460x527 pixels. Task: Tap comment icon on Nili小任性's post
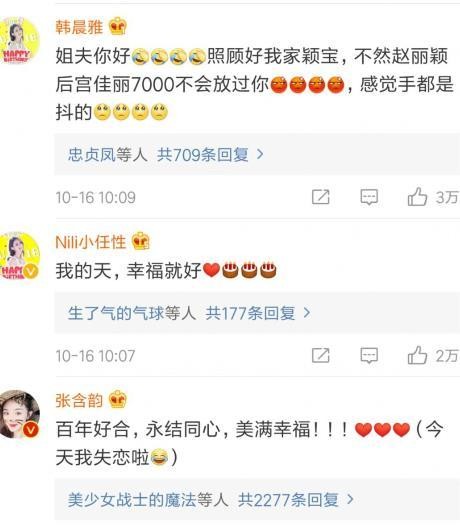pos(369,356)
